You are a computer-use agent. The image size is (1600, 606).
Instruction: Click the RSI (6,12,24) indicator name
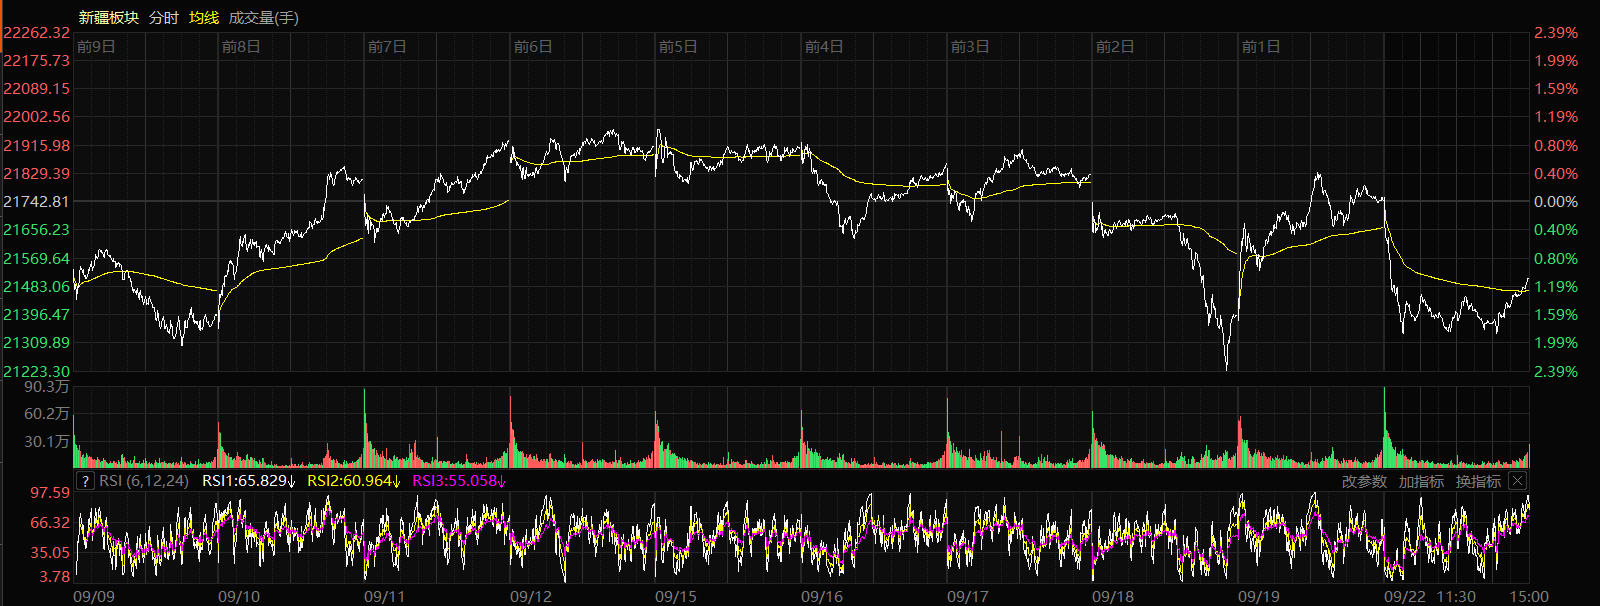(x=144, y=481)
